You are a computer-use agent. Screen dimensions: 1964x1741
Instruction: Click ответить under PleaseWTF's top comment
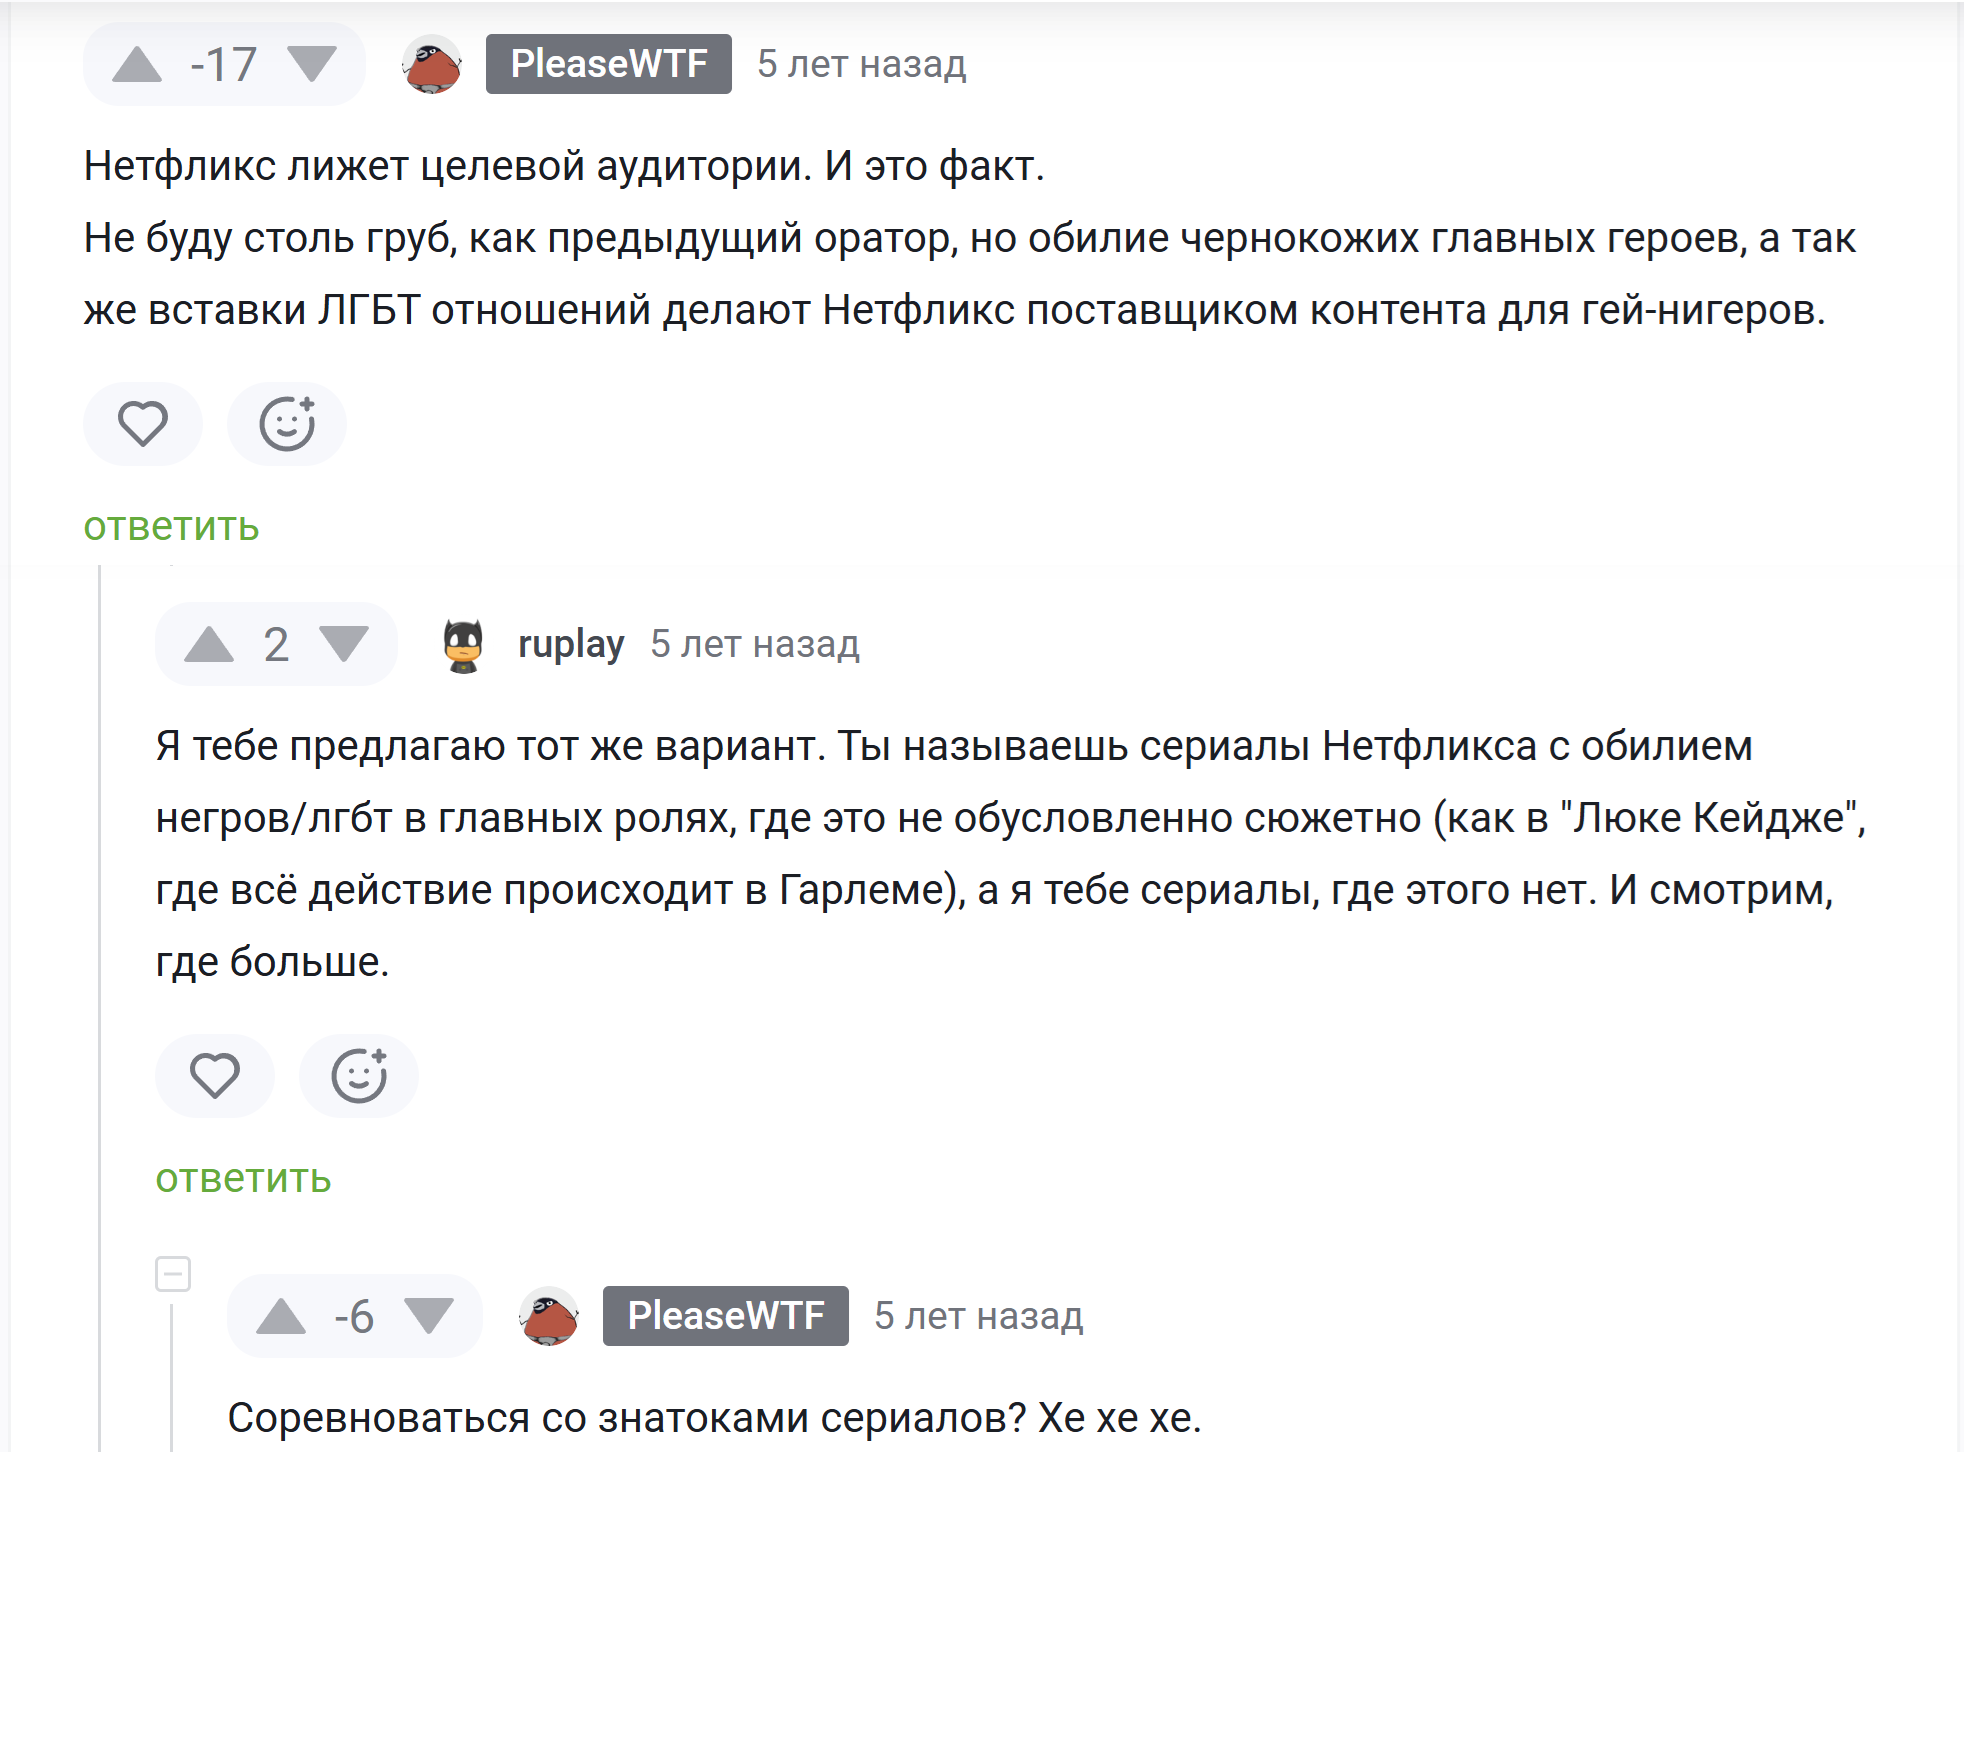tap(170, 527)
